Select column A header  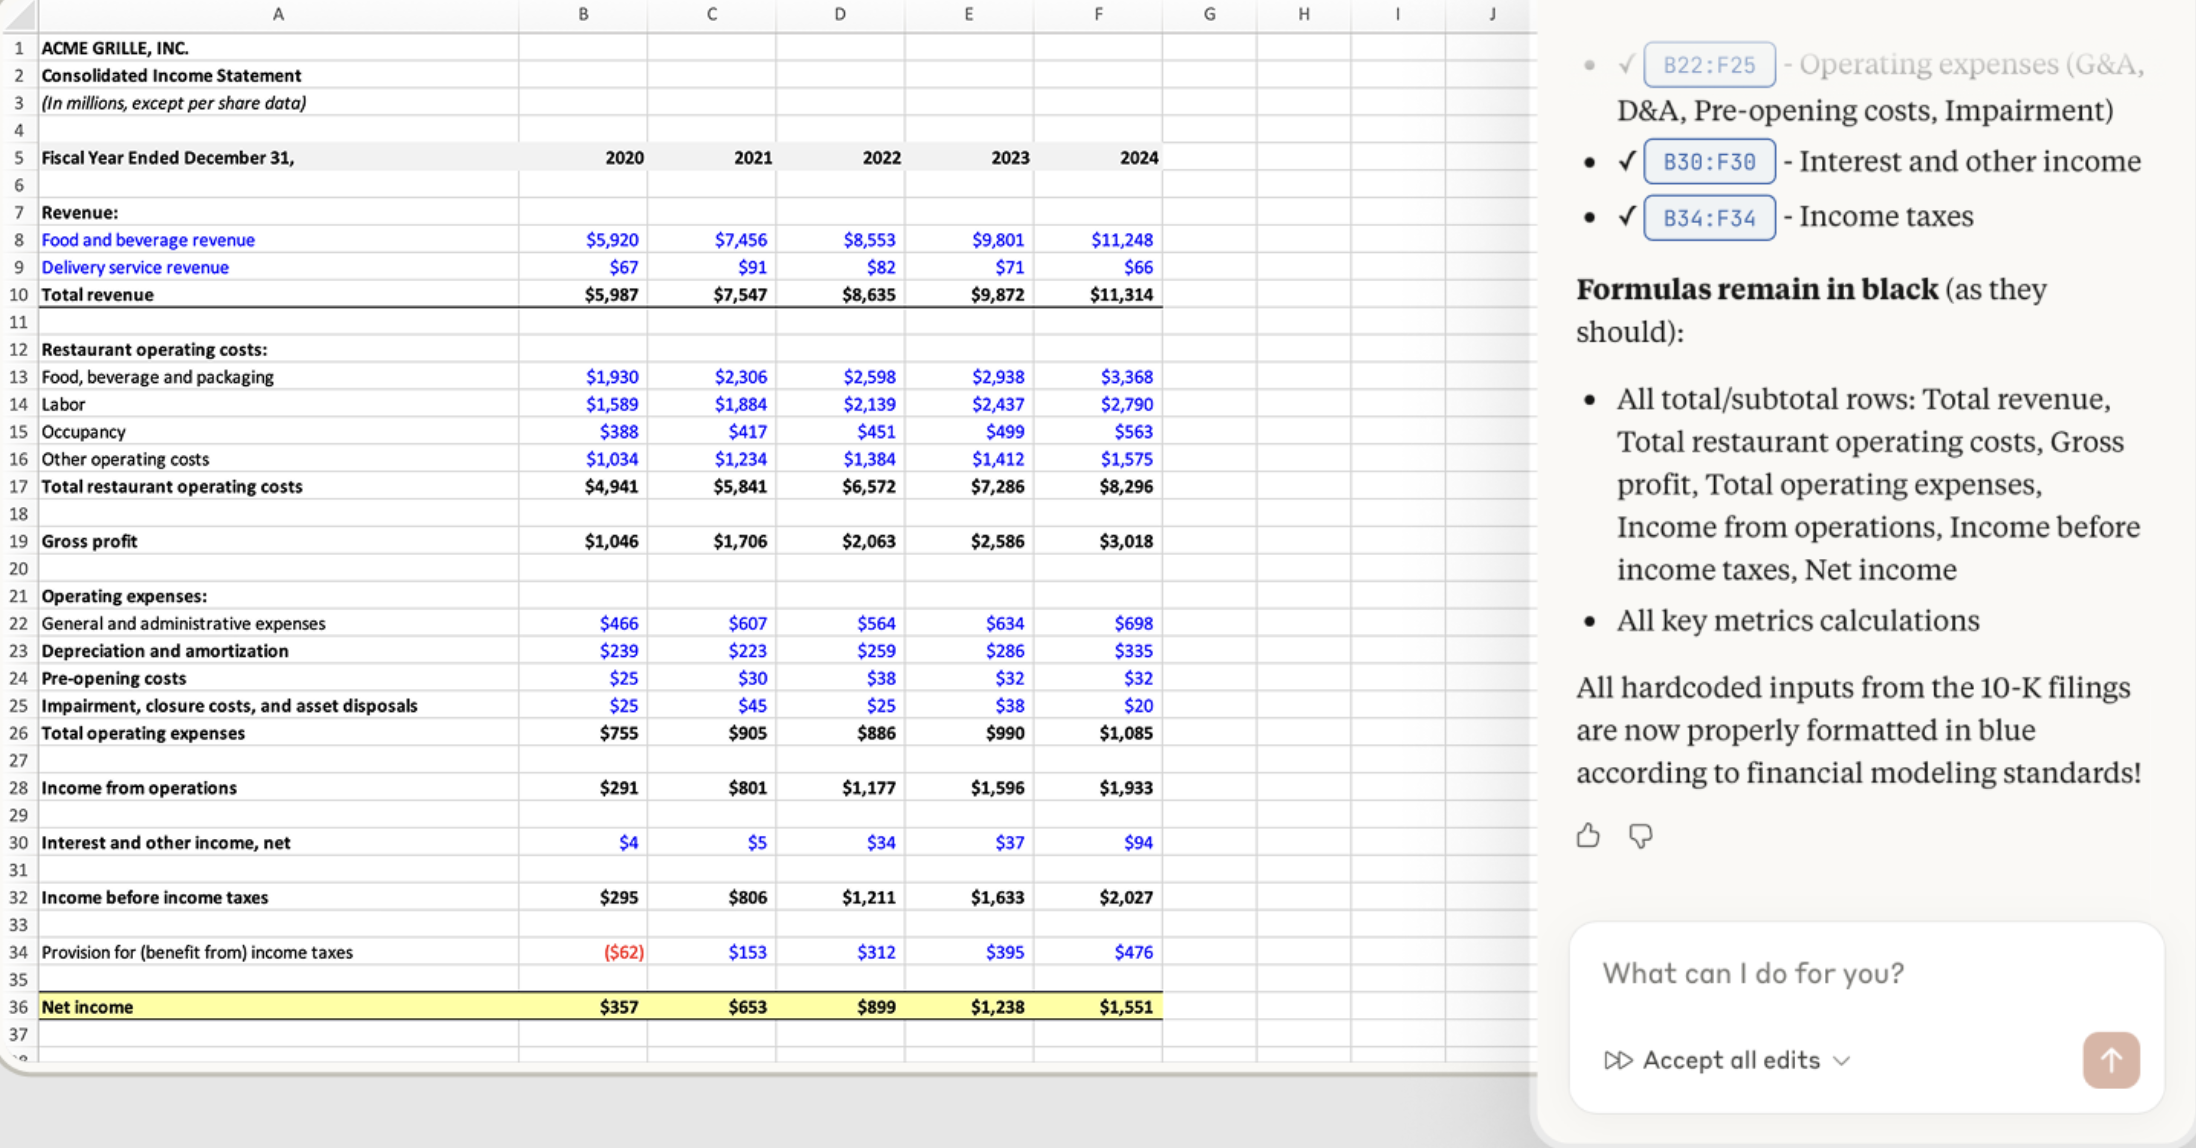coord(278,14)
